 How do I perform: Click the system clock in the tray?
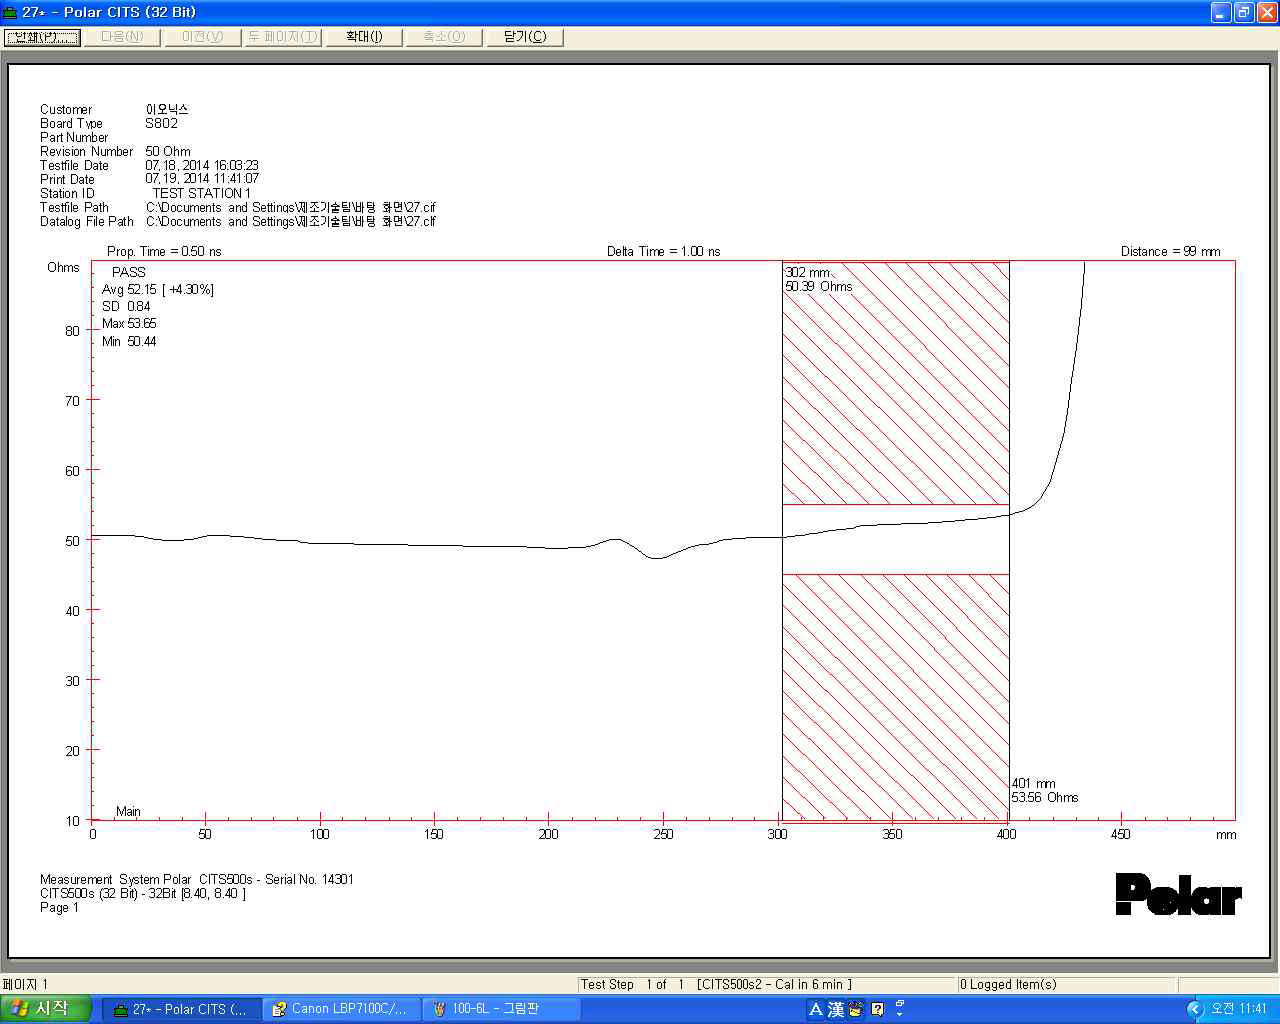(x=1239, y=1009)
